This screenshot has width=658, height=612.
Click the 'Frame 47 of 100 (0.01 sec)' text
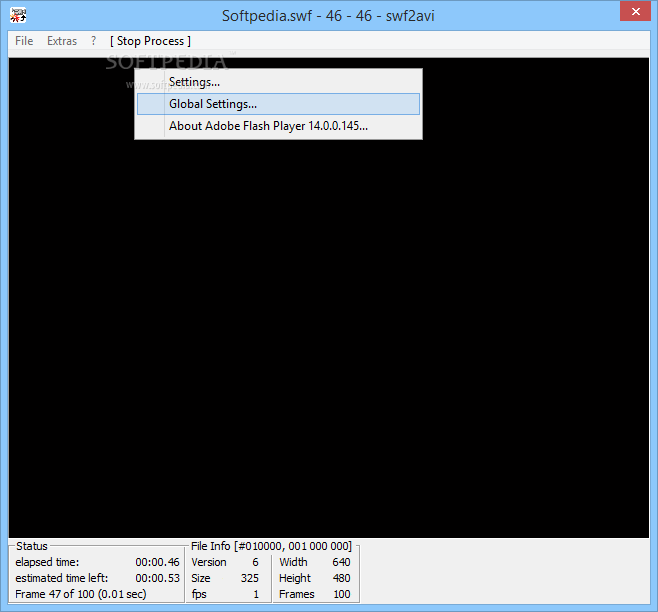pos(81,594)
